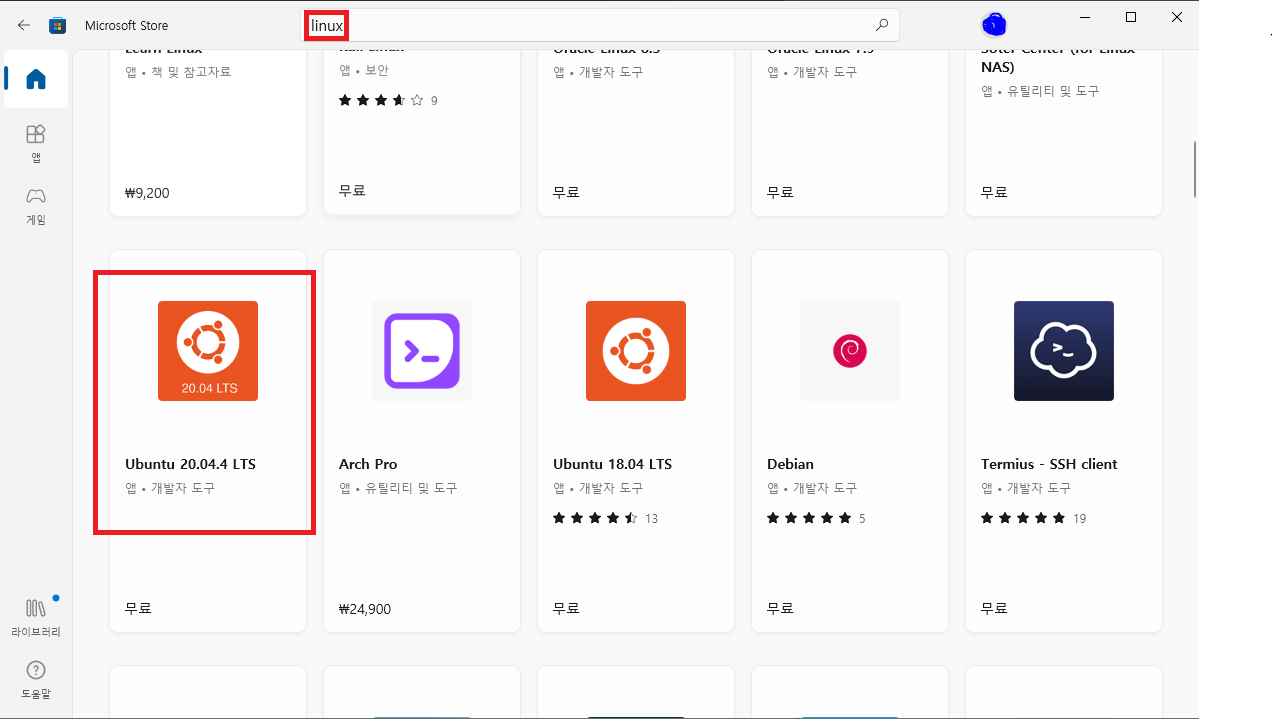Click the Ubuntu 20.04 LTS app icon
The width and height of the screenshot is (1272, 719).
[x=208, y=351]
